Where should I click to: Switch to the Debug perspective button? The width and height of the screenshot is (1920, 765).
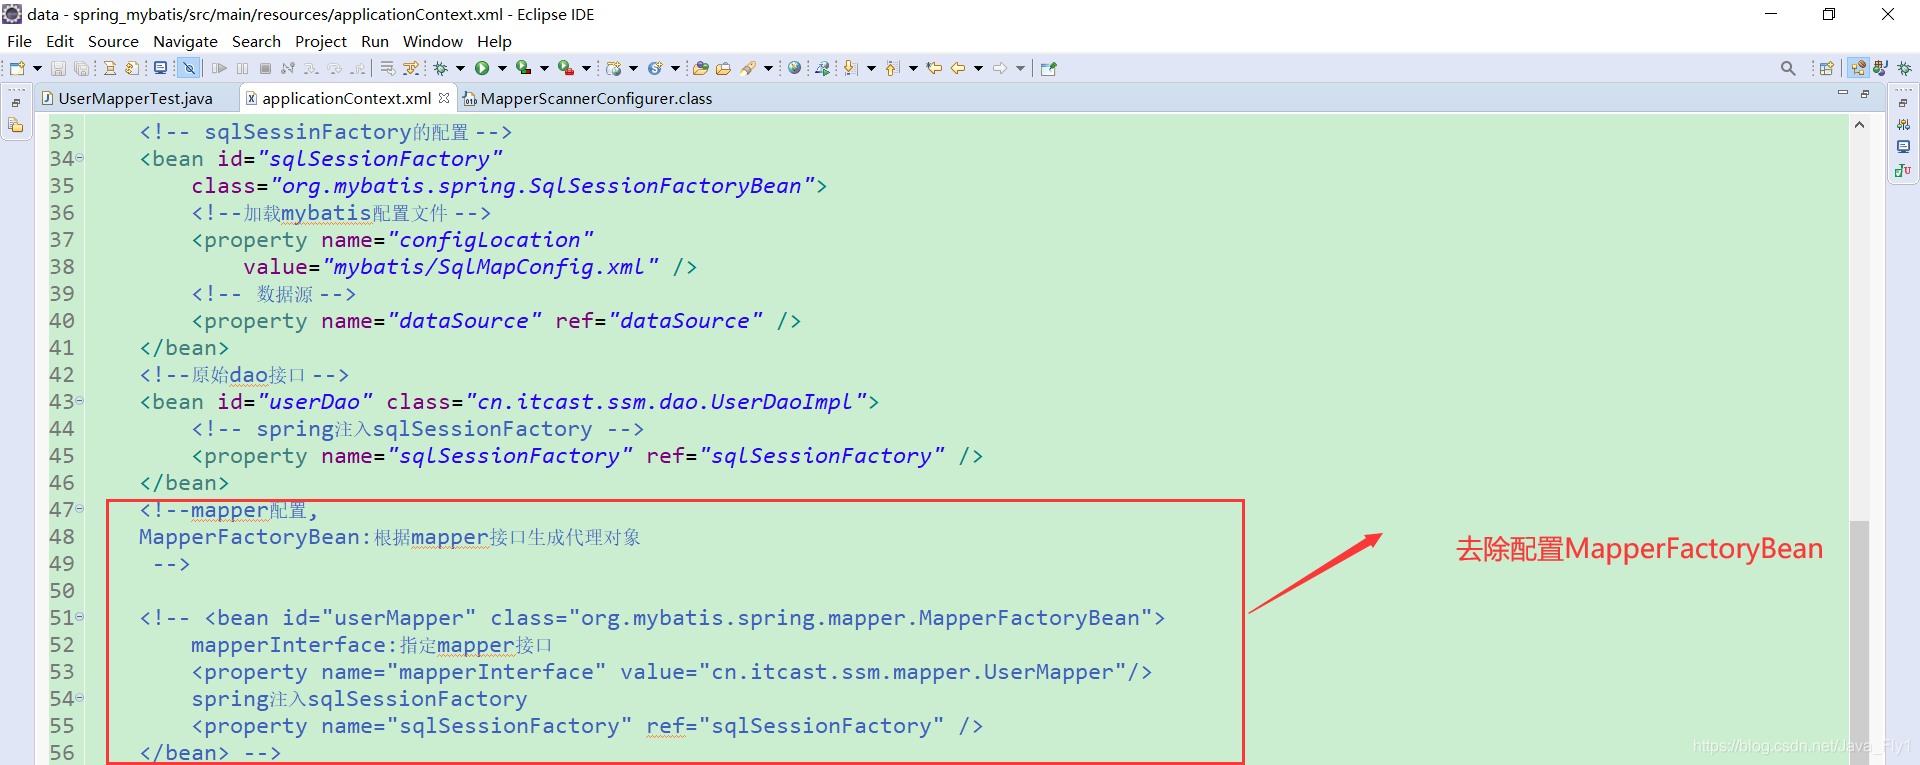pyautogui.click(x=1904, y=68)
